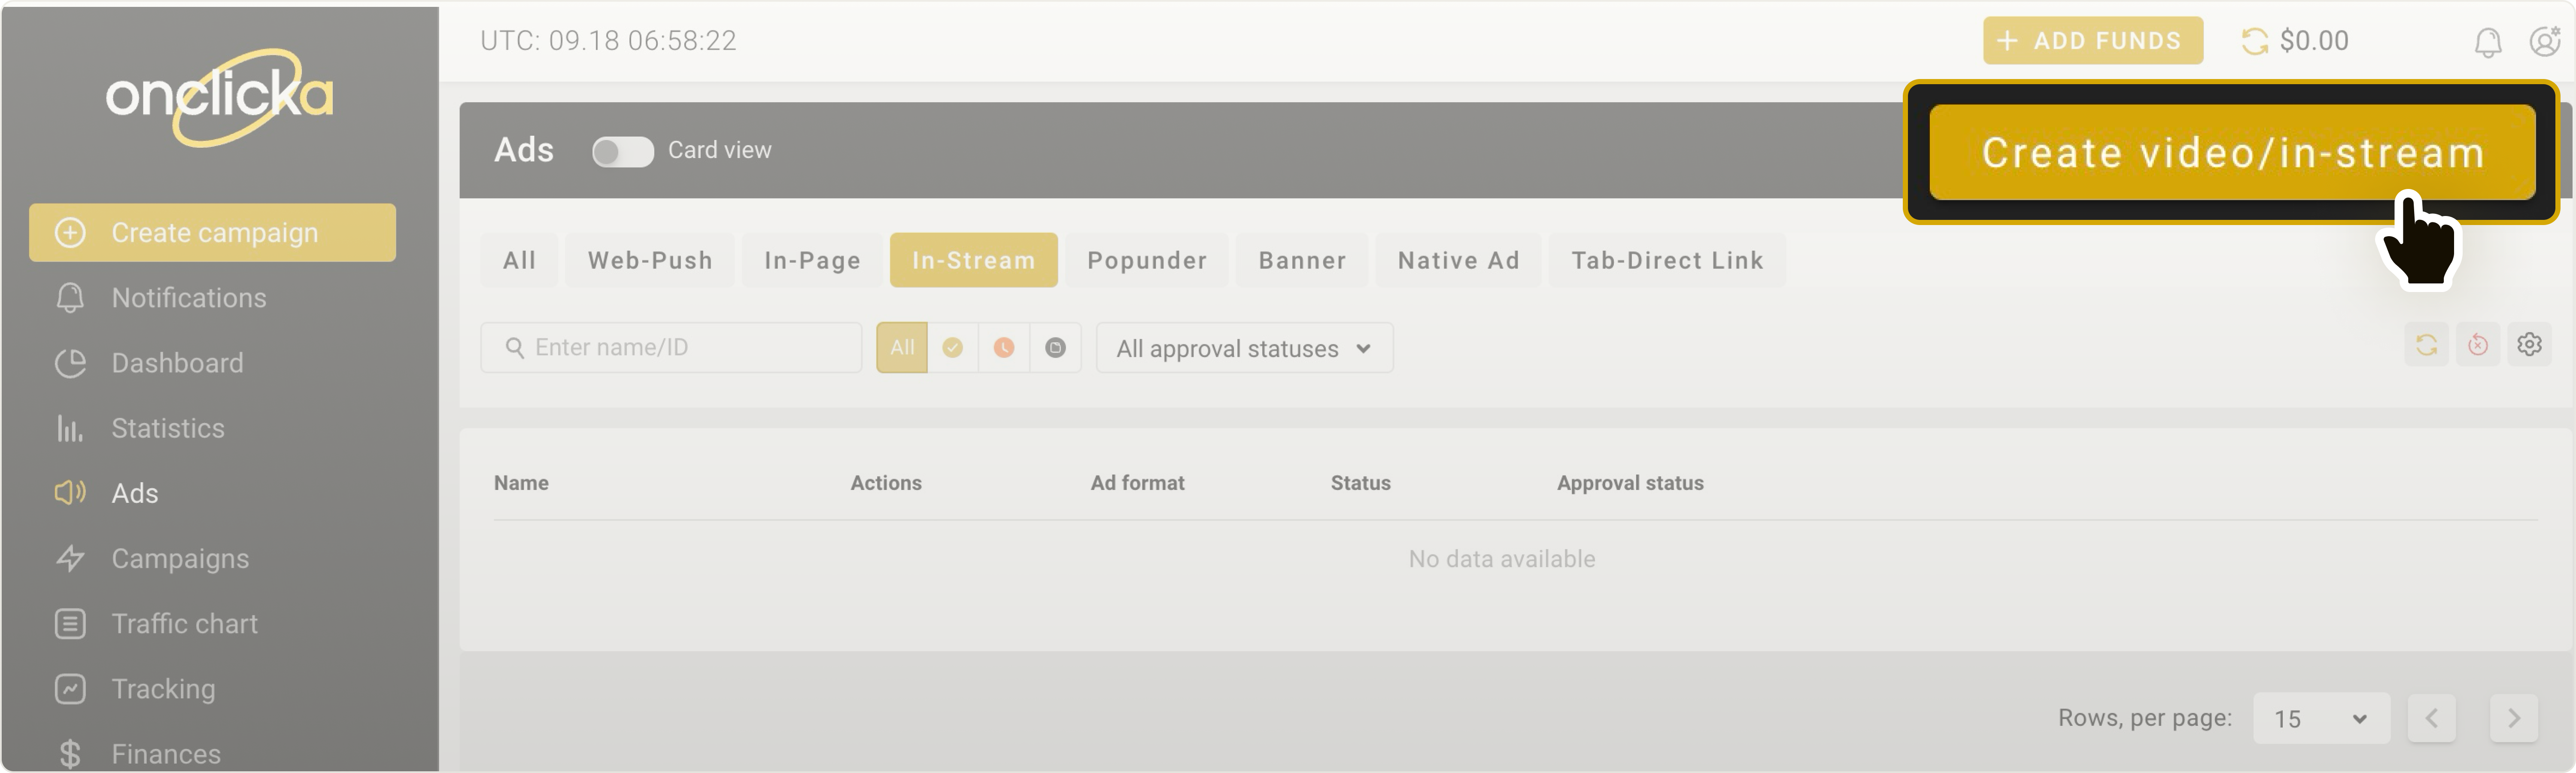The image size is (2576, 773).
Task: Click the ADD FUNDS button
Action: tap(2093, 40)
